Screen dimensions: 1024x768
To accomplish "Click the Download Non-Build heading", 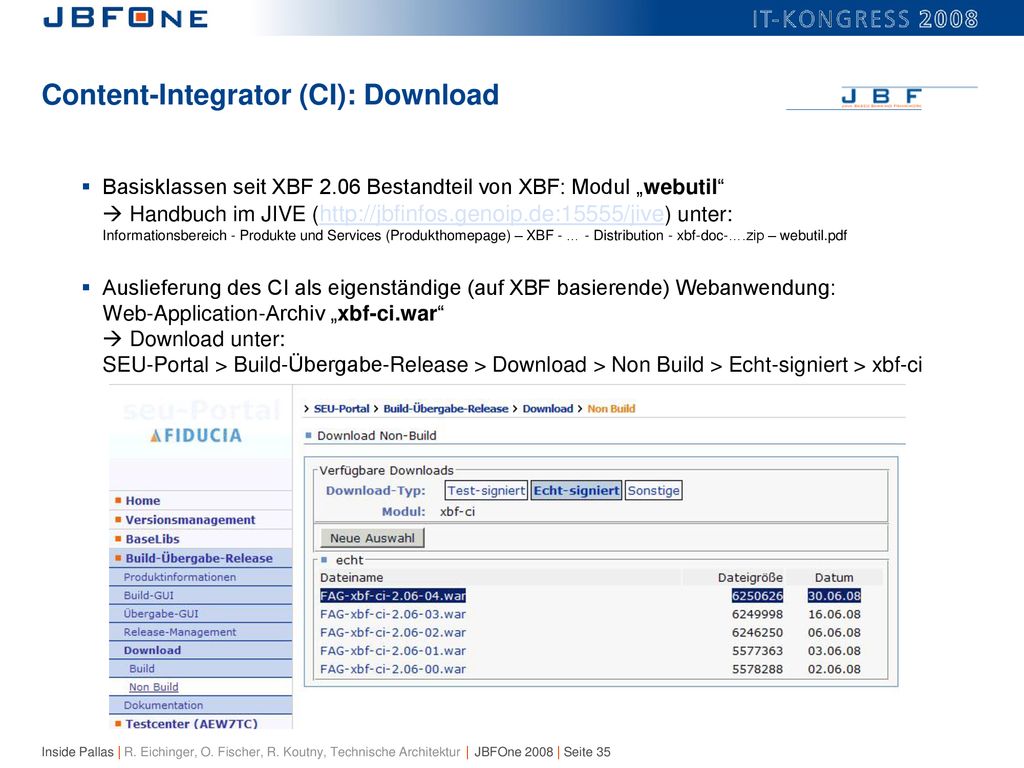I will pyautogui.click(x=377, y=436).
